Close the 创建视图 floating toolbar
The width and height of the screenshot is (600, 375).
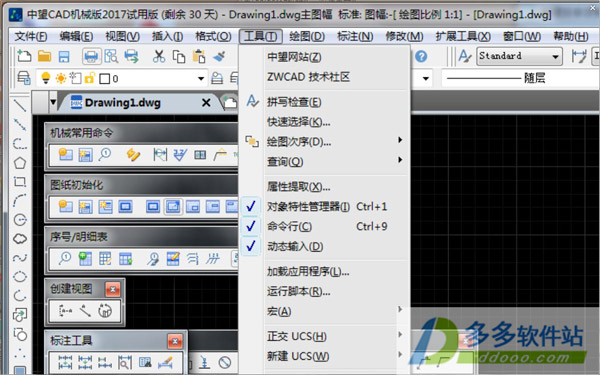coord(112,289)
